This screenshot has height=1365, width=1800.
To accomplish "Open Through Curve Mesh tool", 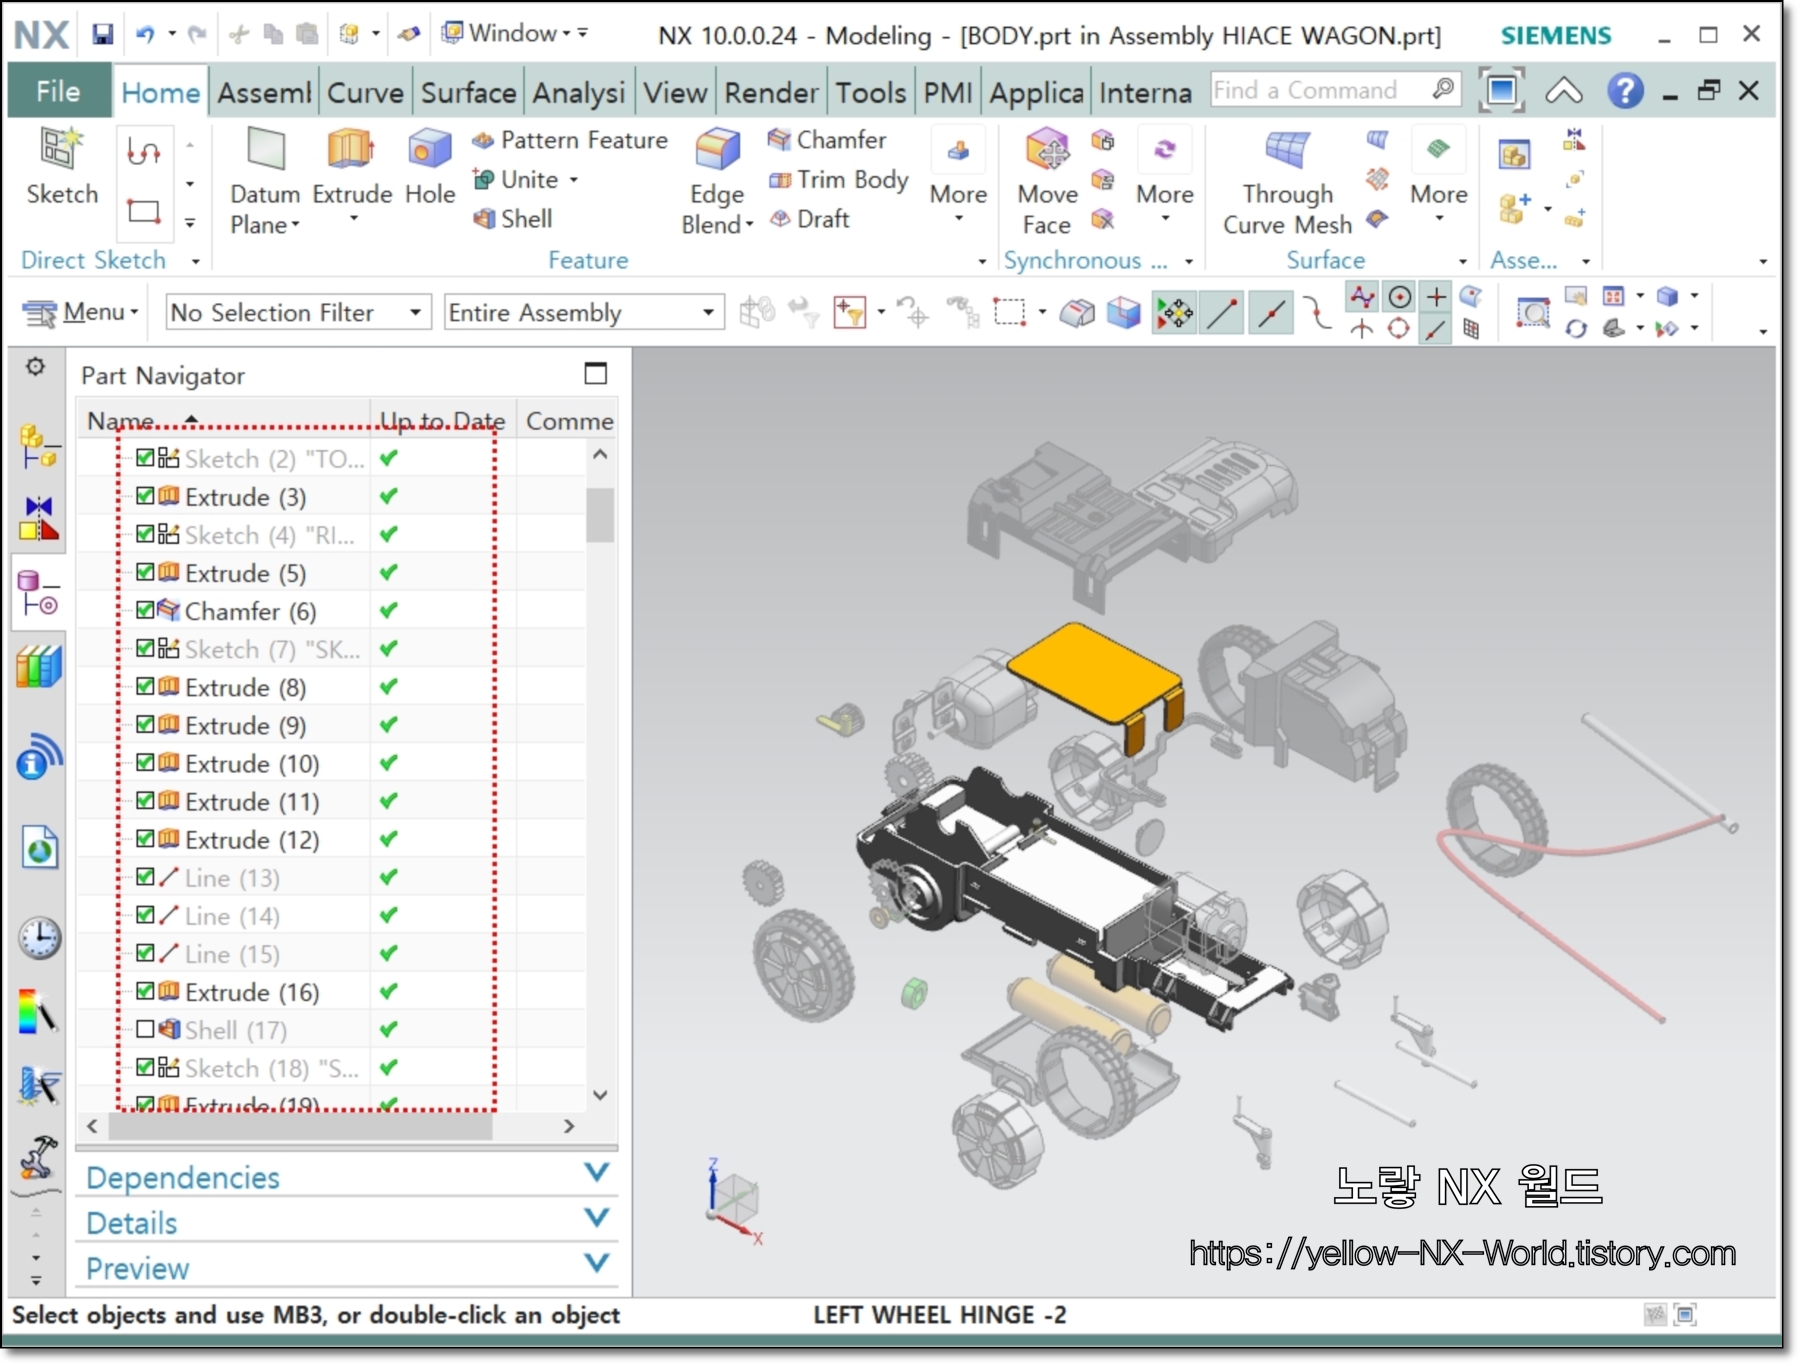I will 1288,183.
